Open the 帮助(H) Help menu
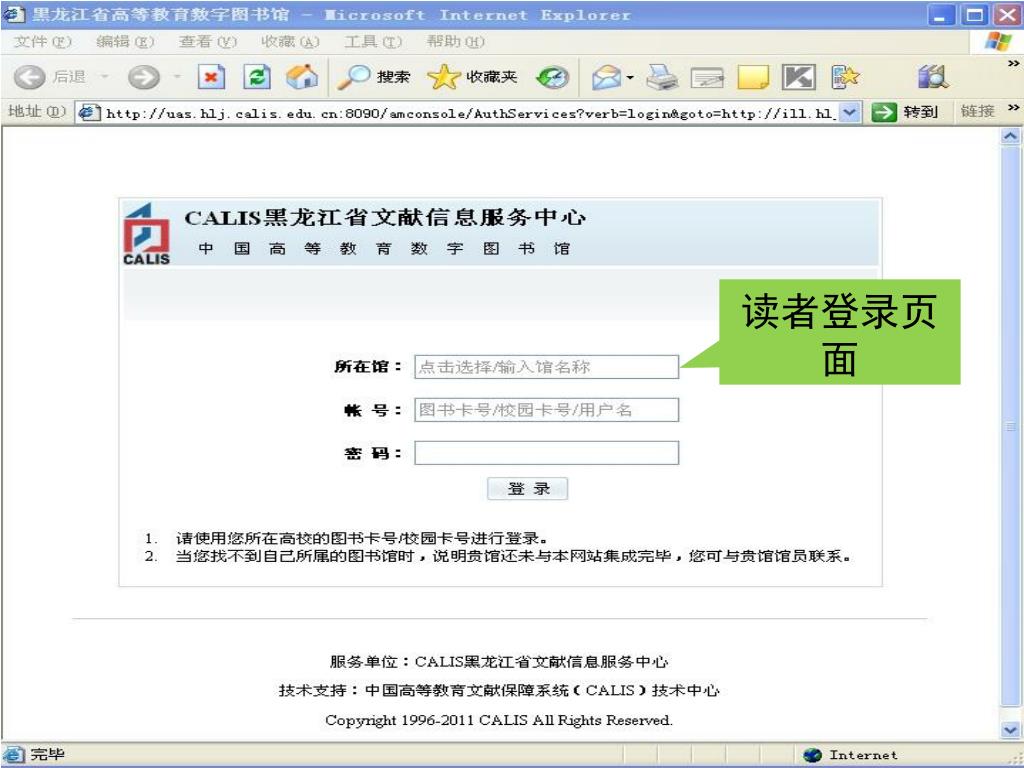Image resolution: width=1024 pixels, height=768 pixels. tap(456, 42)
